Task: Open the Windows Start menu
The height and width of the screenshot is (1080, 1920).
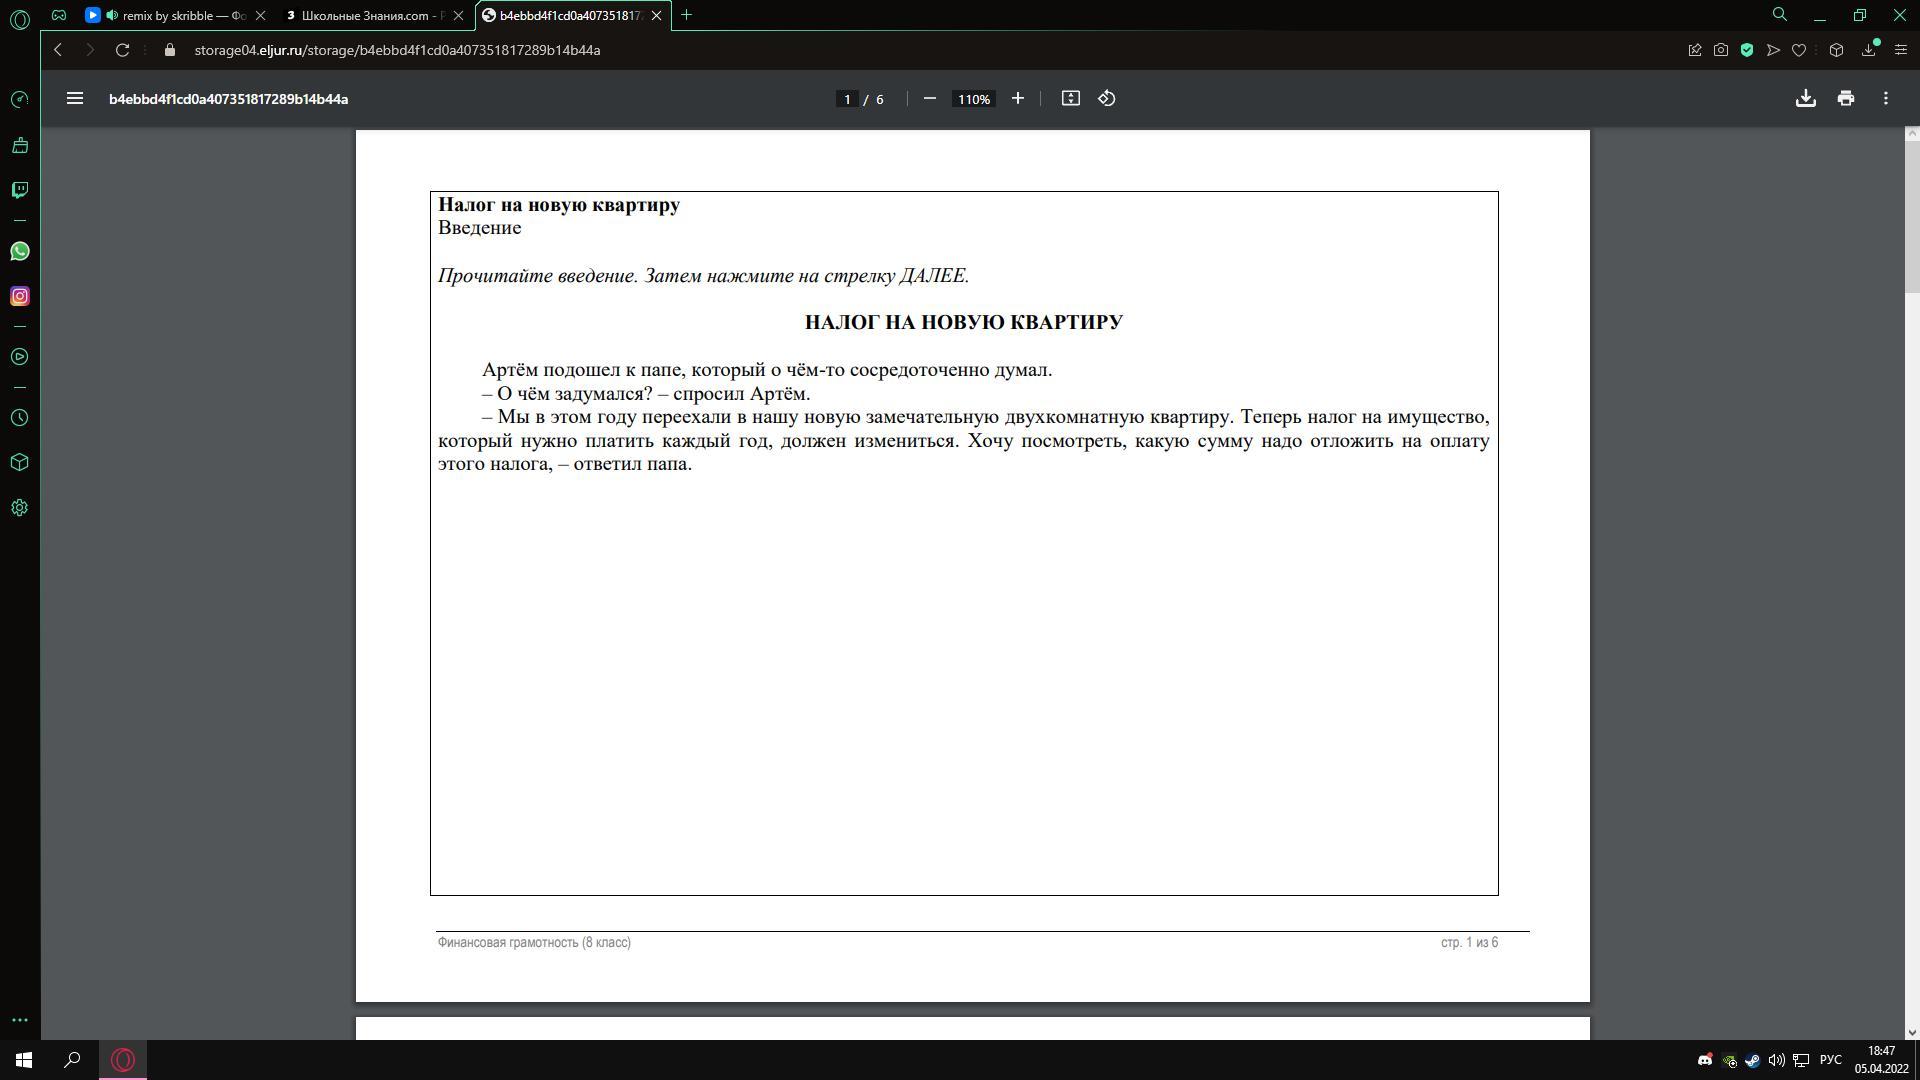Action: pyautogui.click(x=24, y=1060)
